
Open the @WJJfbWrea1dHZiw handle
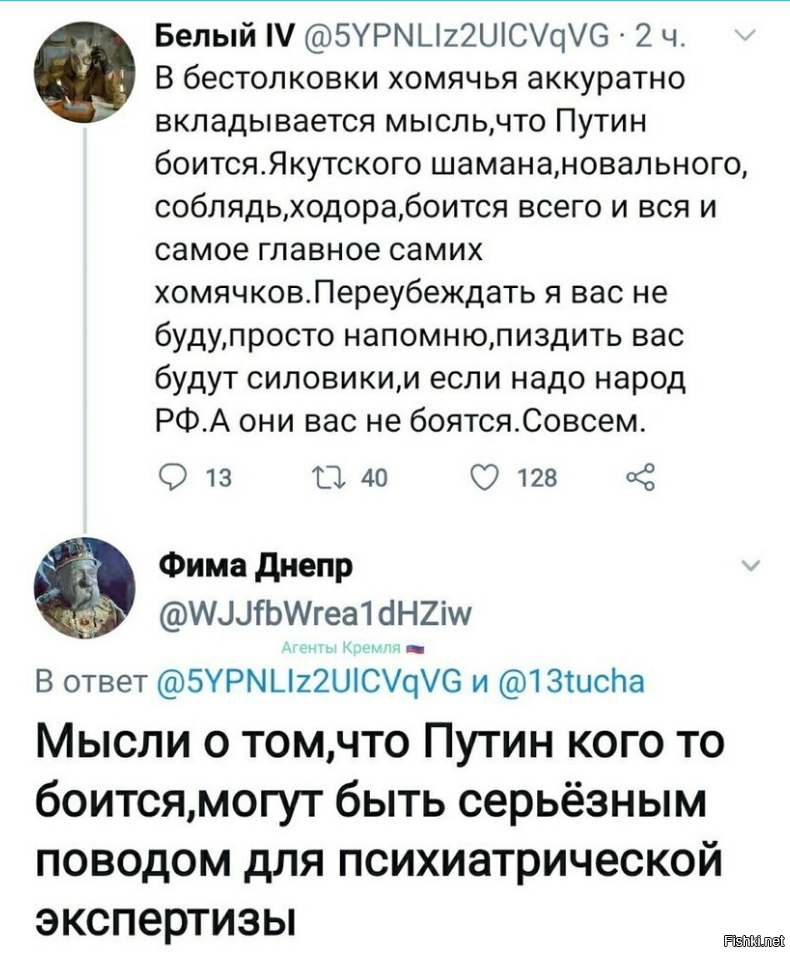coord(315,613)
